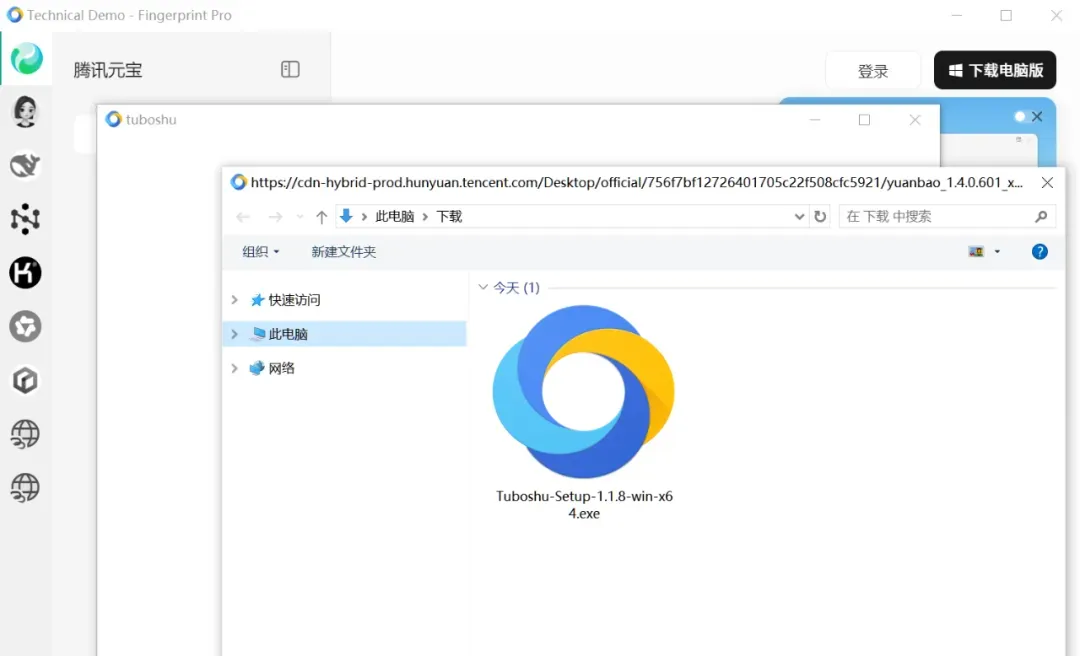Open the 组织 menu

(x=260, y=252)
